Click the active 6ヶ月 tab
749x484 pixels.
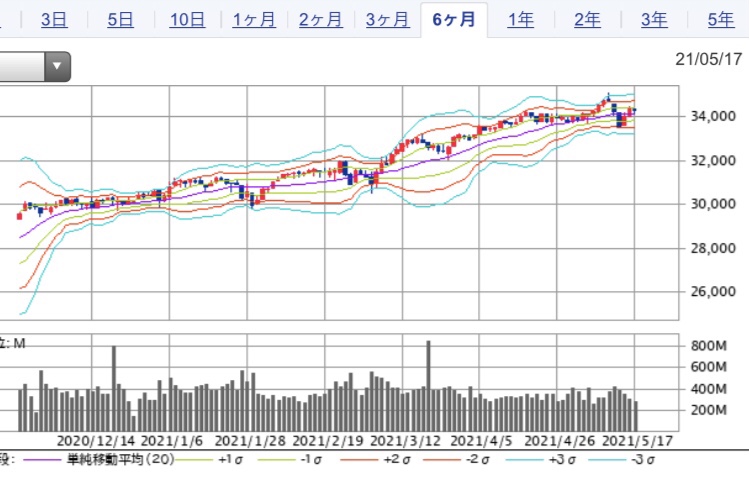point(454,20)
